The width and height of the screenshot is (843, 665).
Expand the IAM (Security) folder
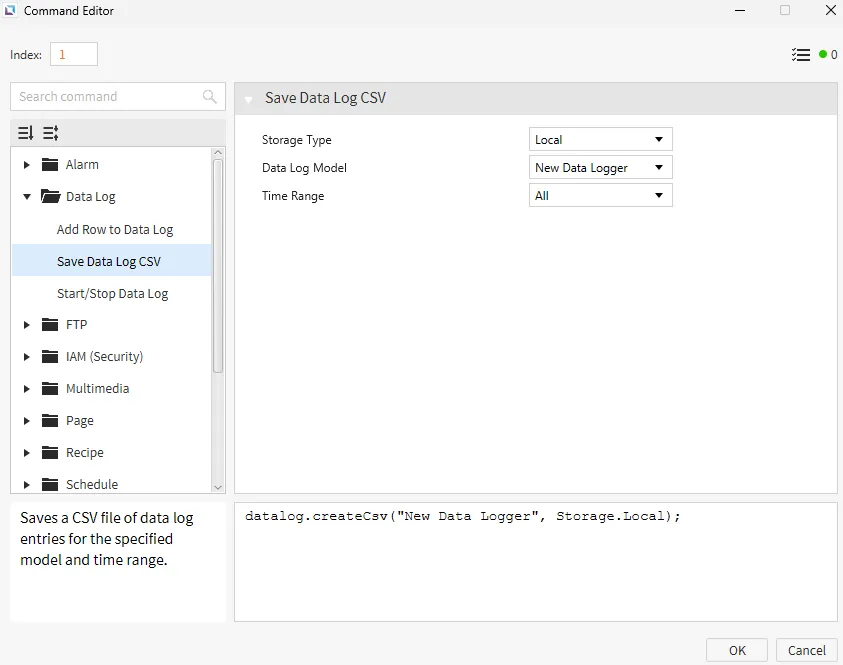point(27,357)
